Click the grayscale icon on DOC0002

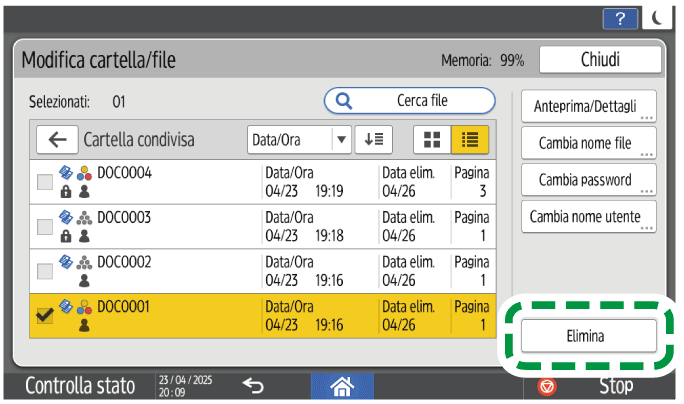84,262
